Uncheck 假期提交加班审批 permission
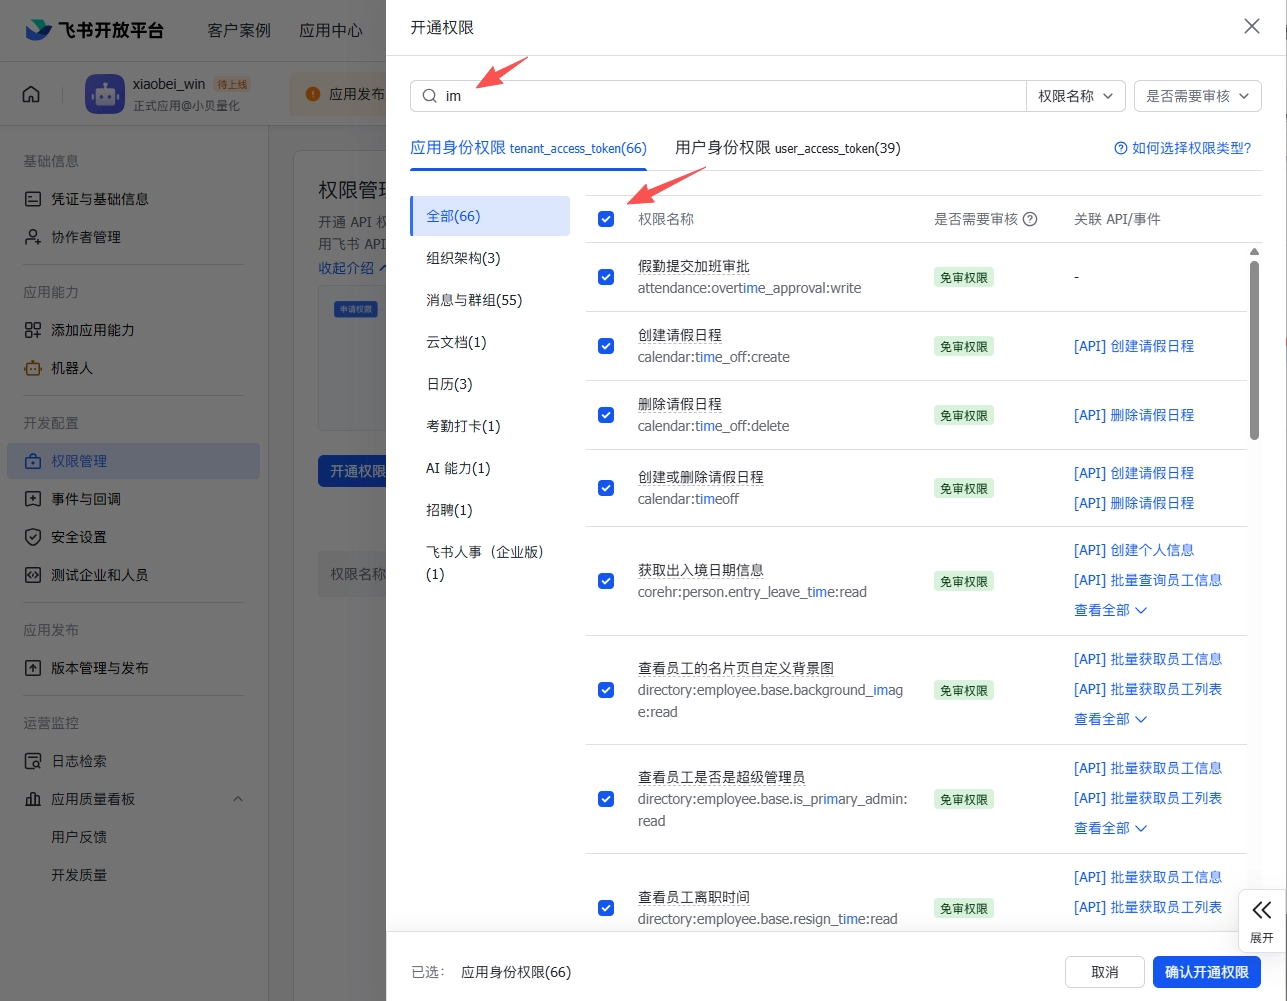1287x1001 pixels. click(x=606, y=277)
